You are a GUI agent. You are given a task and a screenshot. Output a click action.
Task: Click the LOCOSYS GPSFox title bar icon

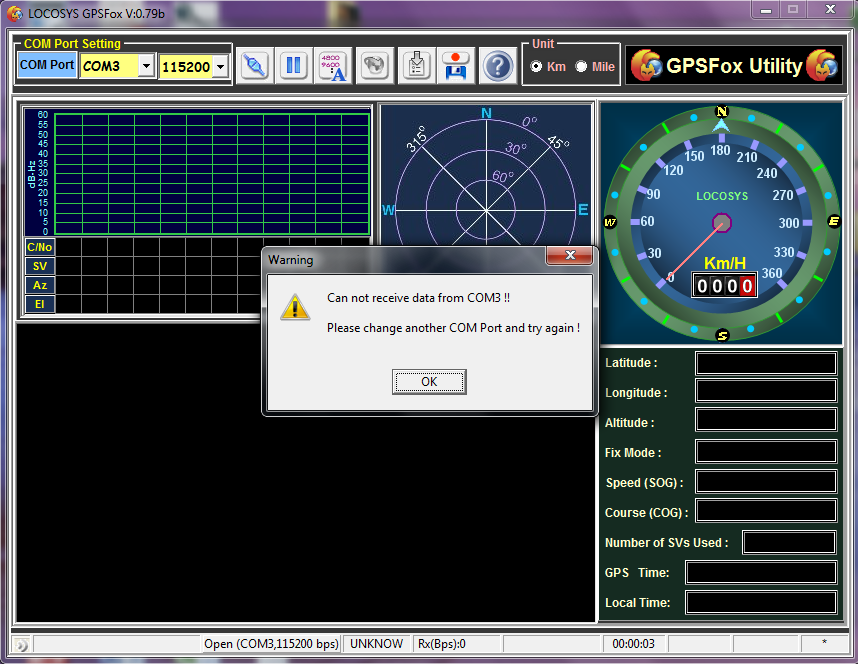click(x=15, y=13)
